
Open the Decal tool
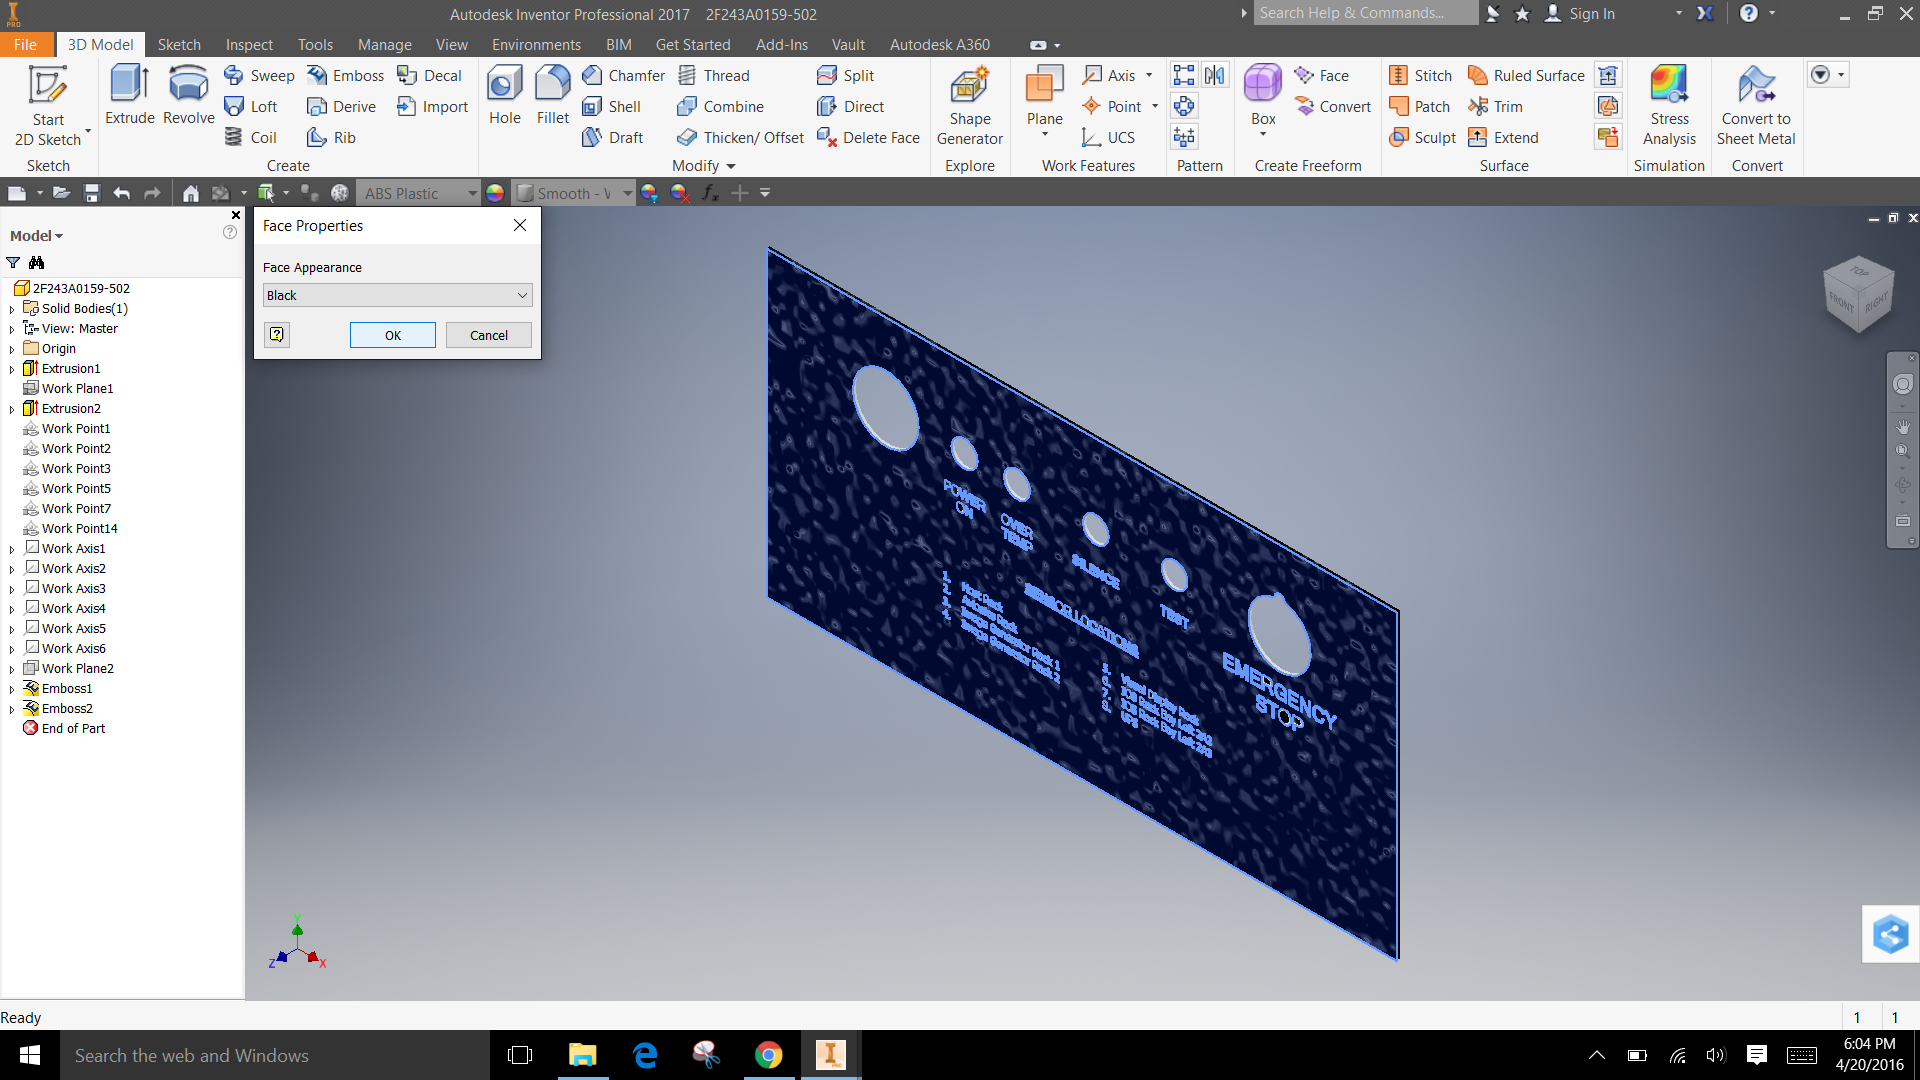tap(430, 75)
